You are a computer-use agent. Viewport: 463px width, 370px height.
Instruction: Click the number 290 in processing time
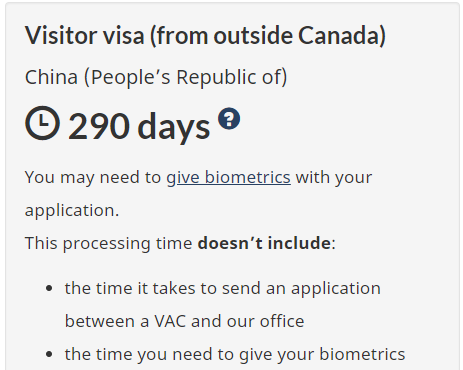tap(99, 126)
